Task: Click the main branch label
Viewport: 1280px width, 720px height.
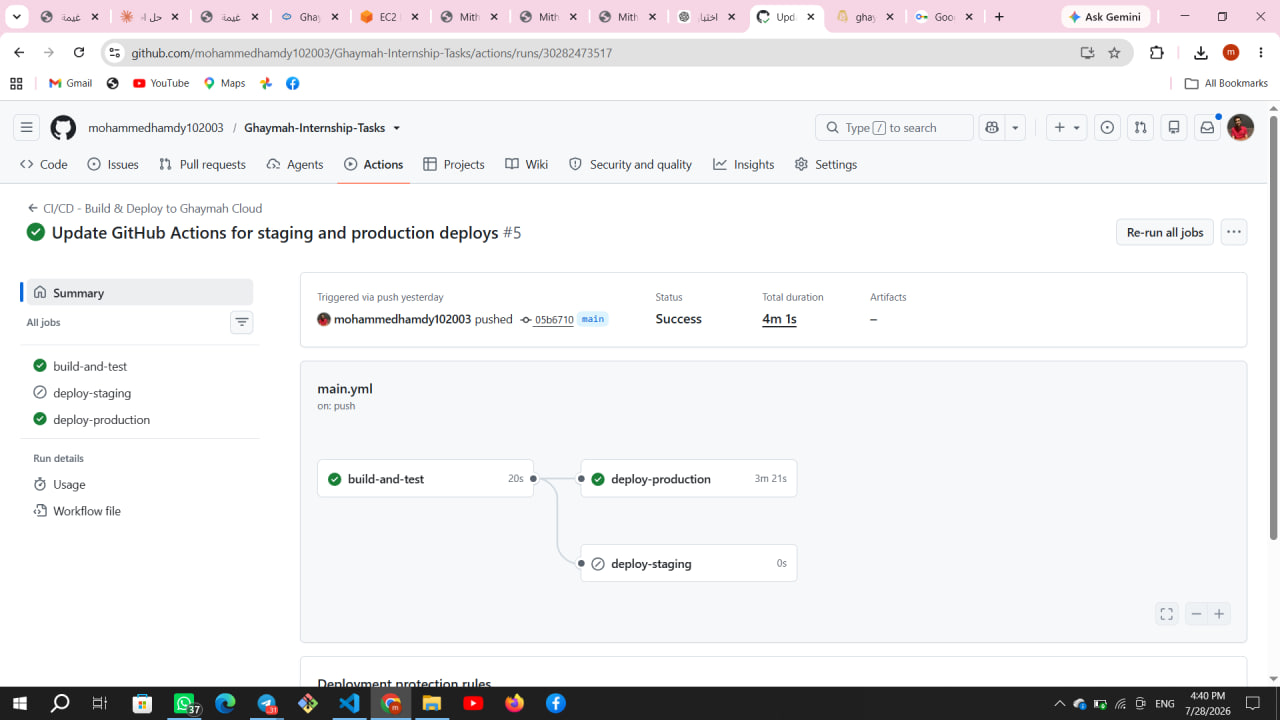Action: (593, 319)
